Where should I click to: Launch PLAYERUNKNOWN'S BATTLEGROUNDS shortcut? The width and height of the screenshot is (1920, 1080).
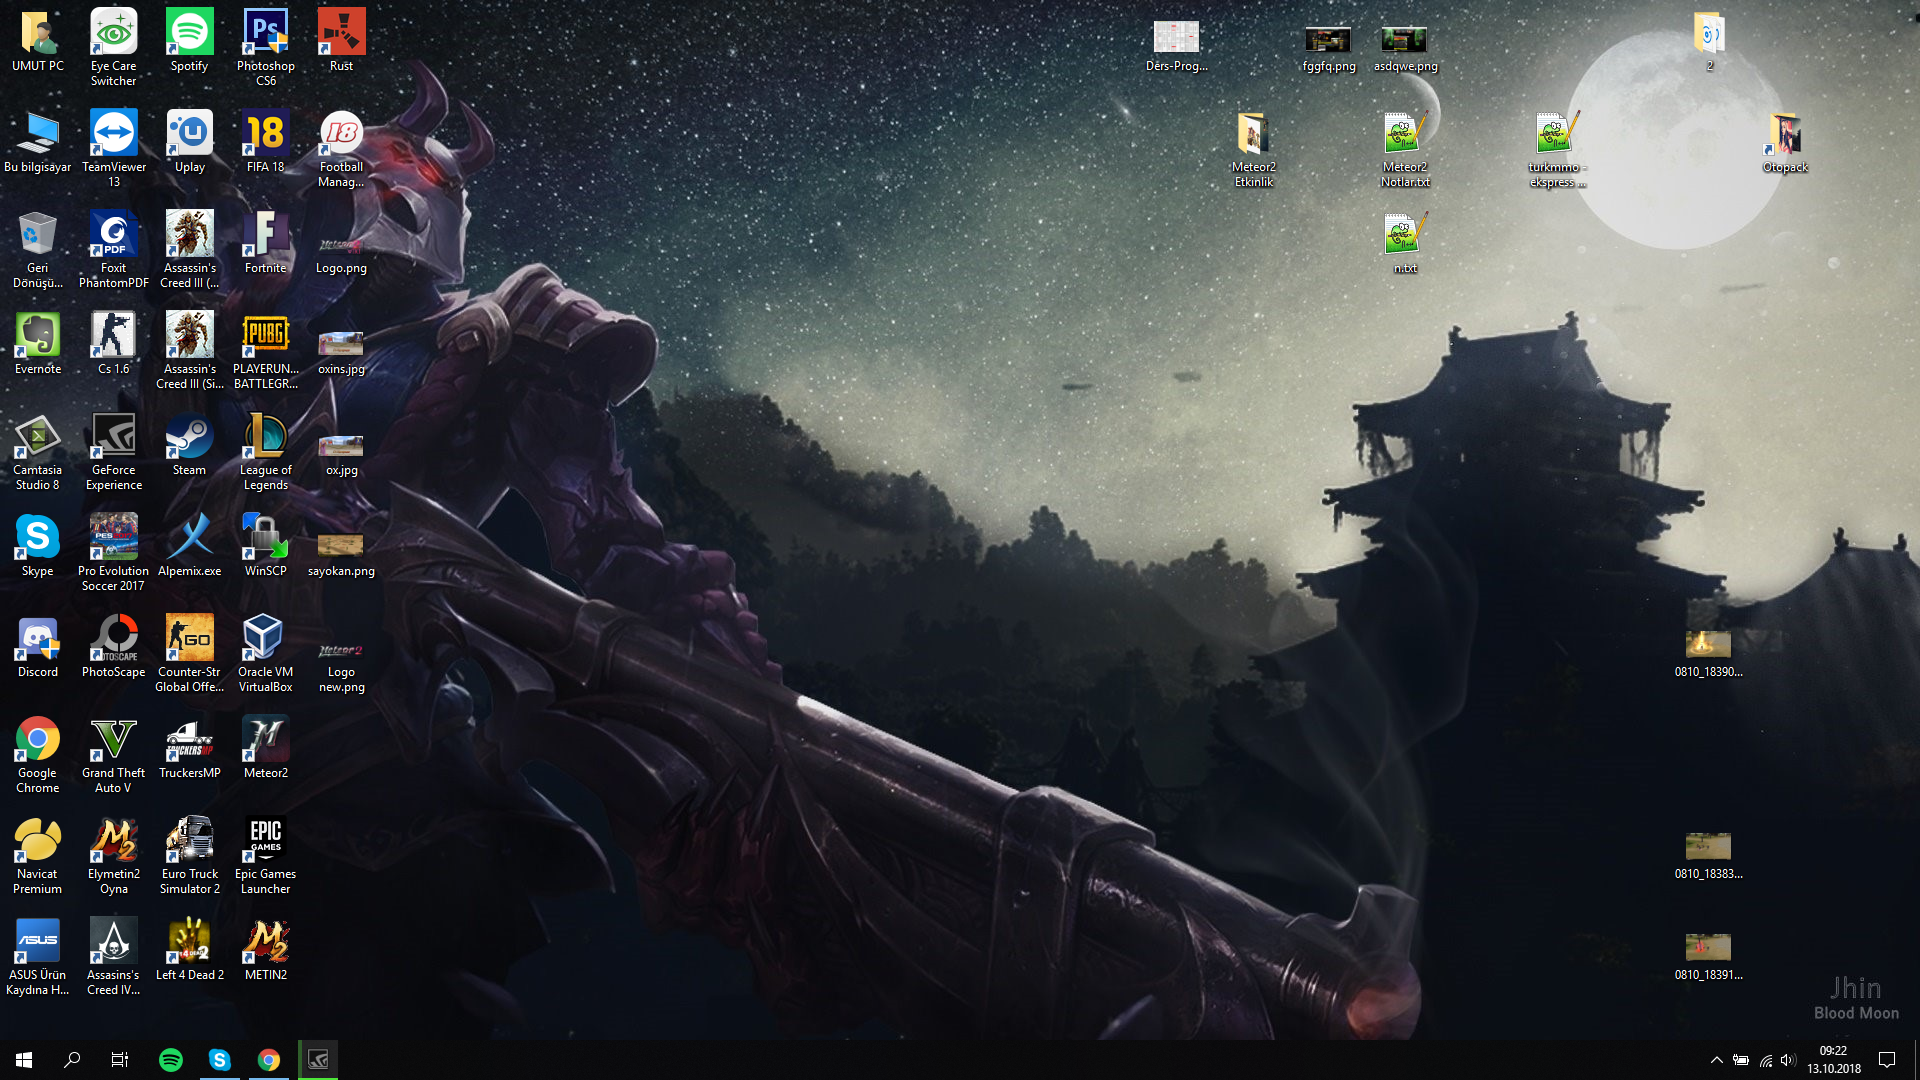[265, 350]
